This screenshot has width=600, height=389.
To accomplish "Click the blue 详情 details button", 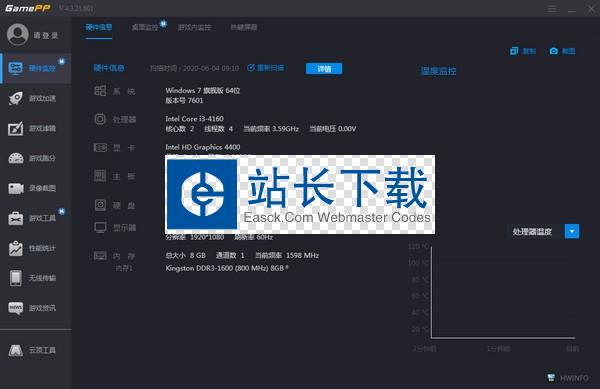I will pyautogui.click(x=324, y=68).
